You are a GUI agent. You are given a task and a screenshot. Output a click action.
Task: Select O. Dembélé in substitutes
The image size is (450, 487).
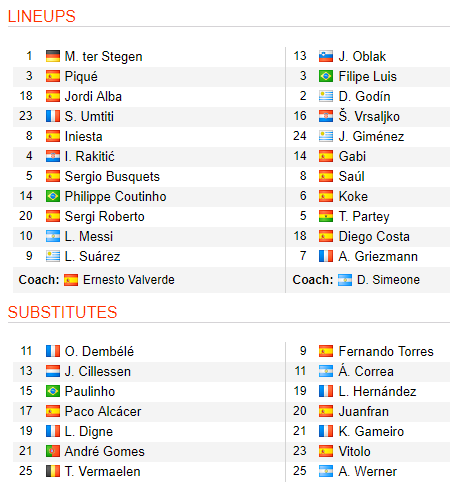tap(99, 351)
